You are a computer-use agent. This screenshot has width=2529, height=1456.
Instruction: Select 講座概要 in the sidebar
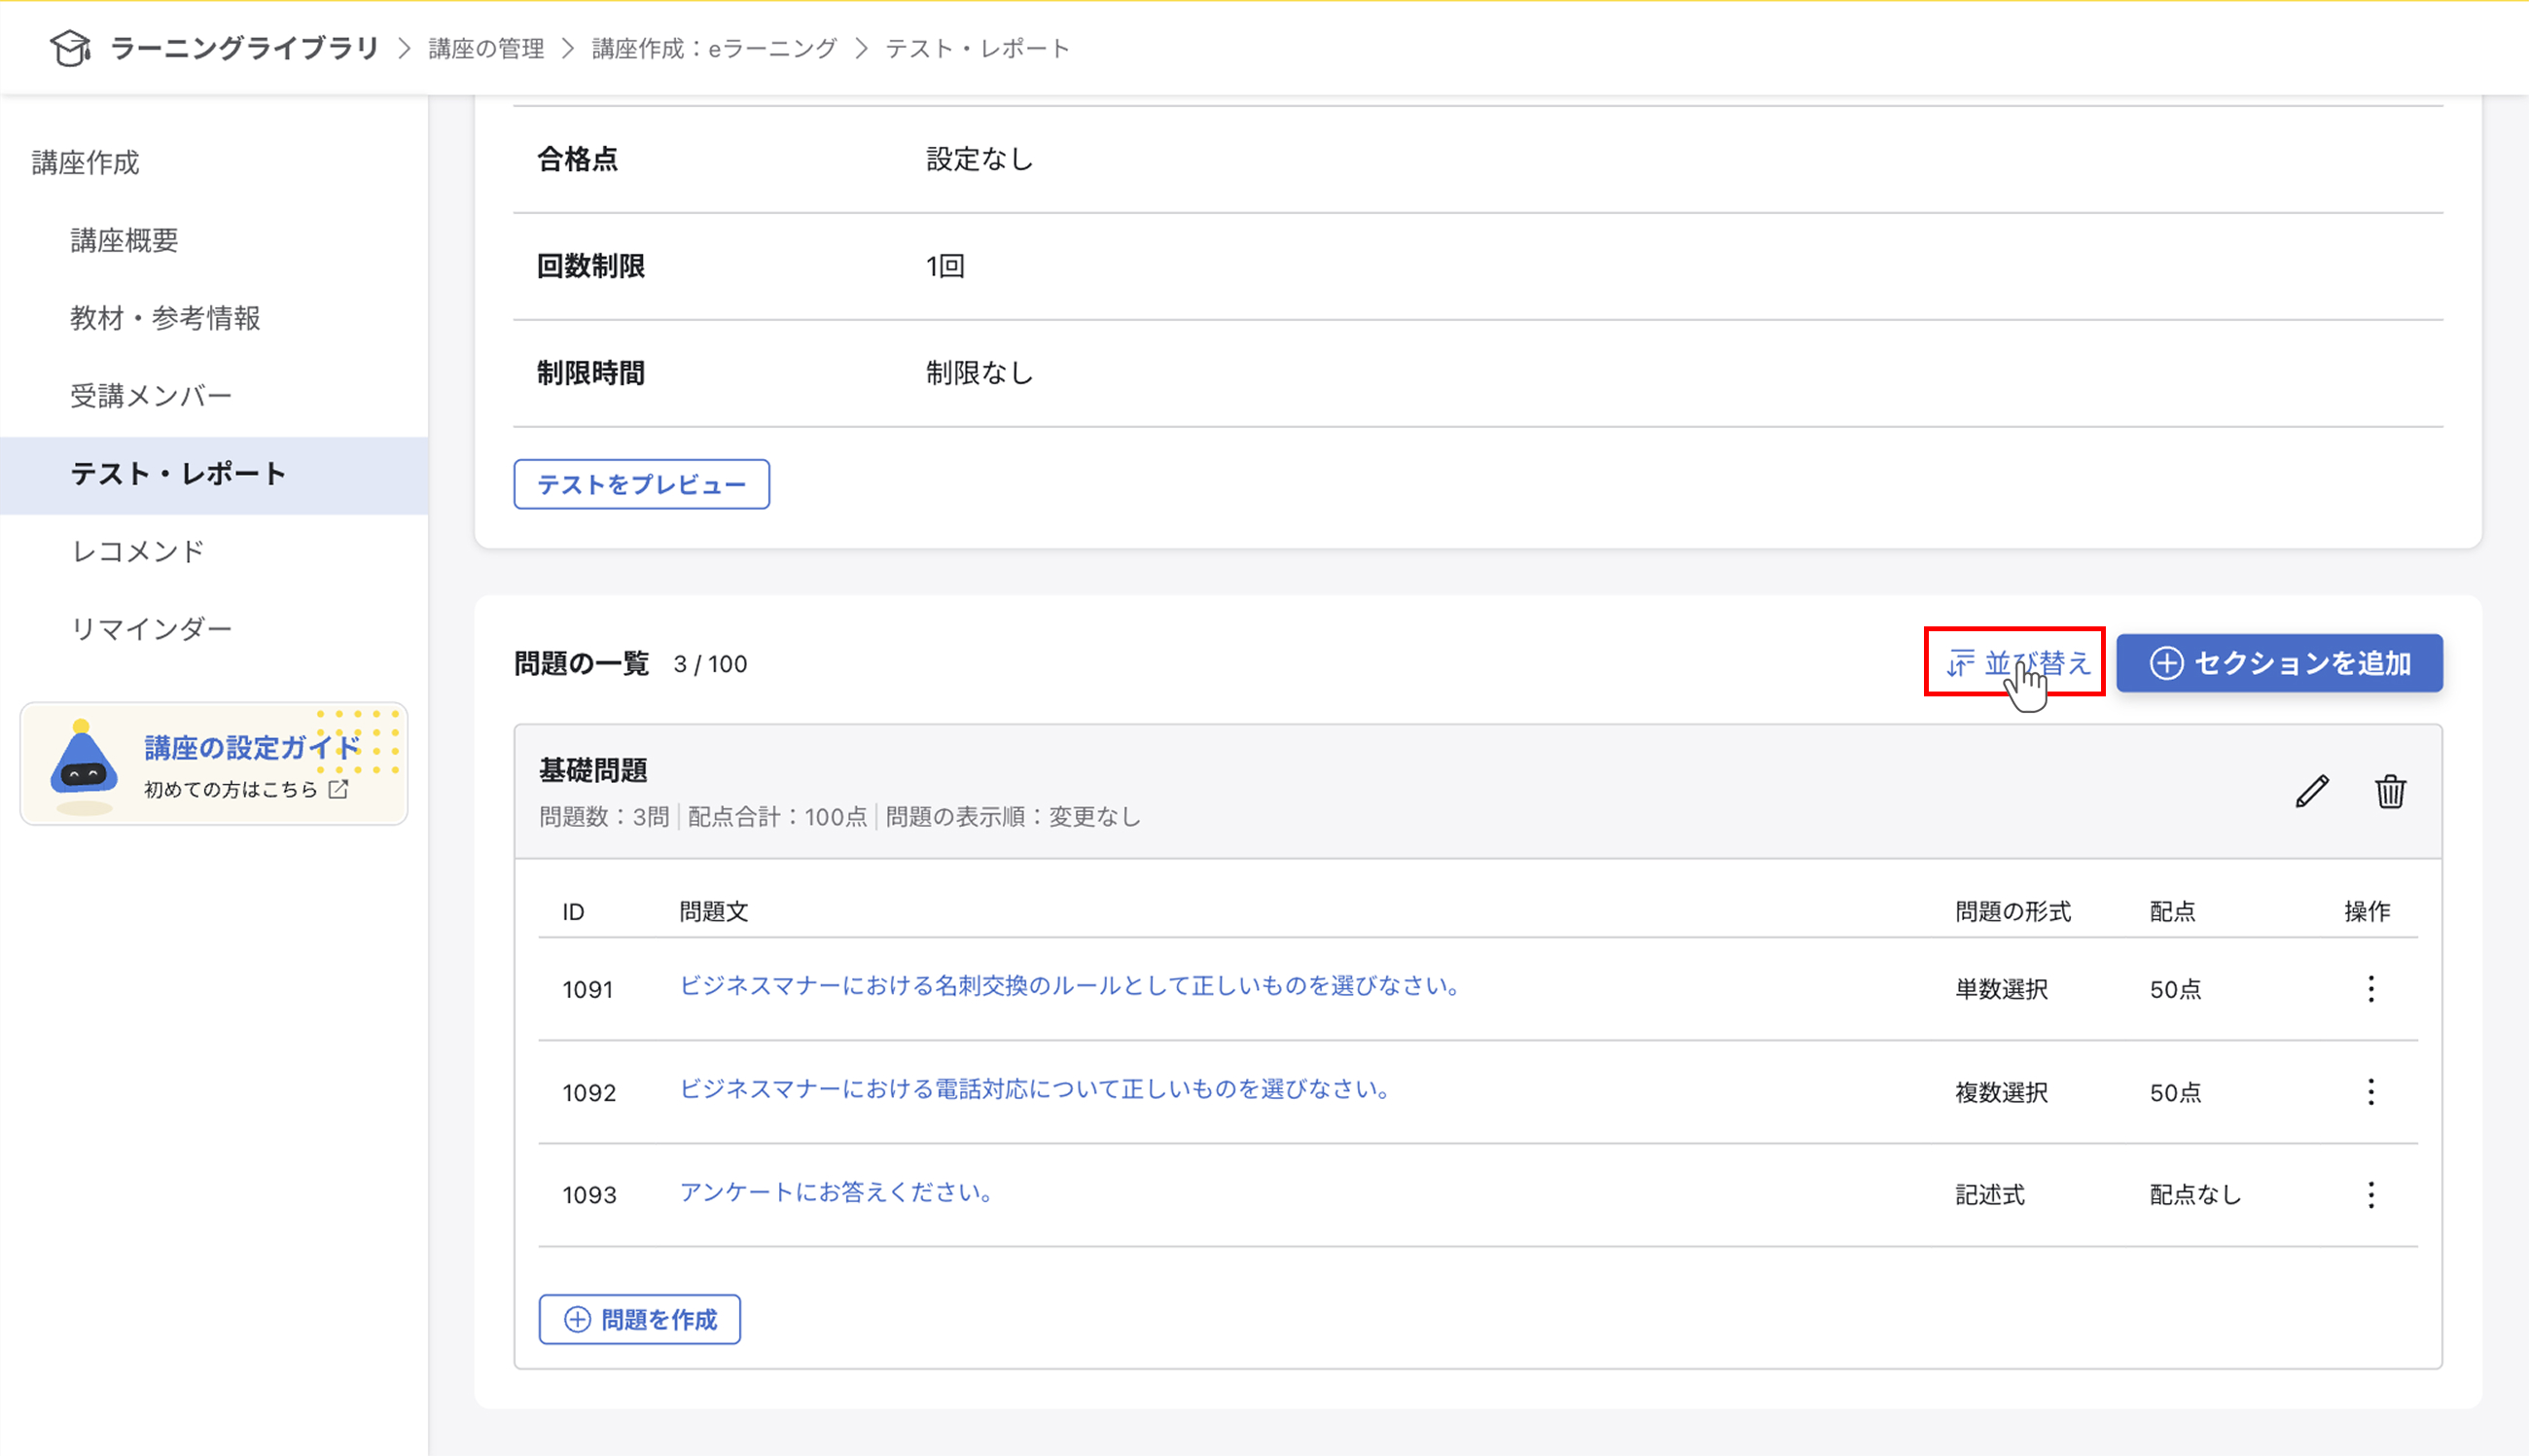[124, 241]
